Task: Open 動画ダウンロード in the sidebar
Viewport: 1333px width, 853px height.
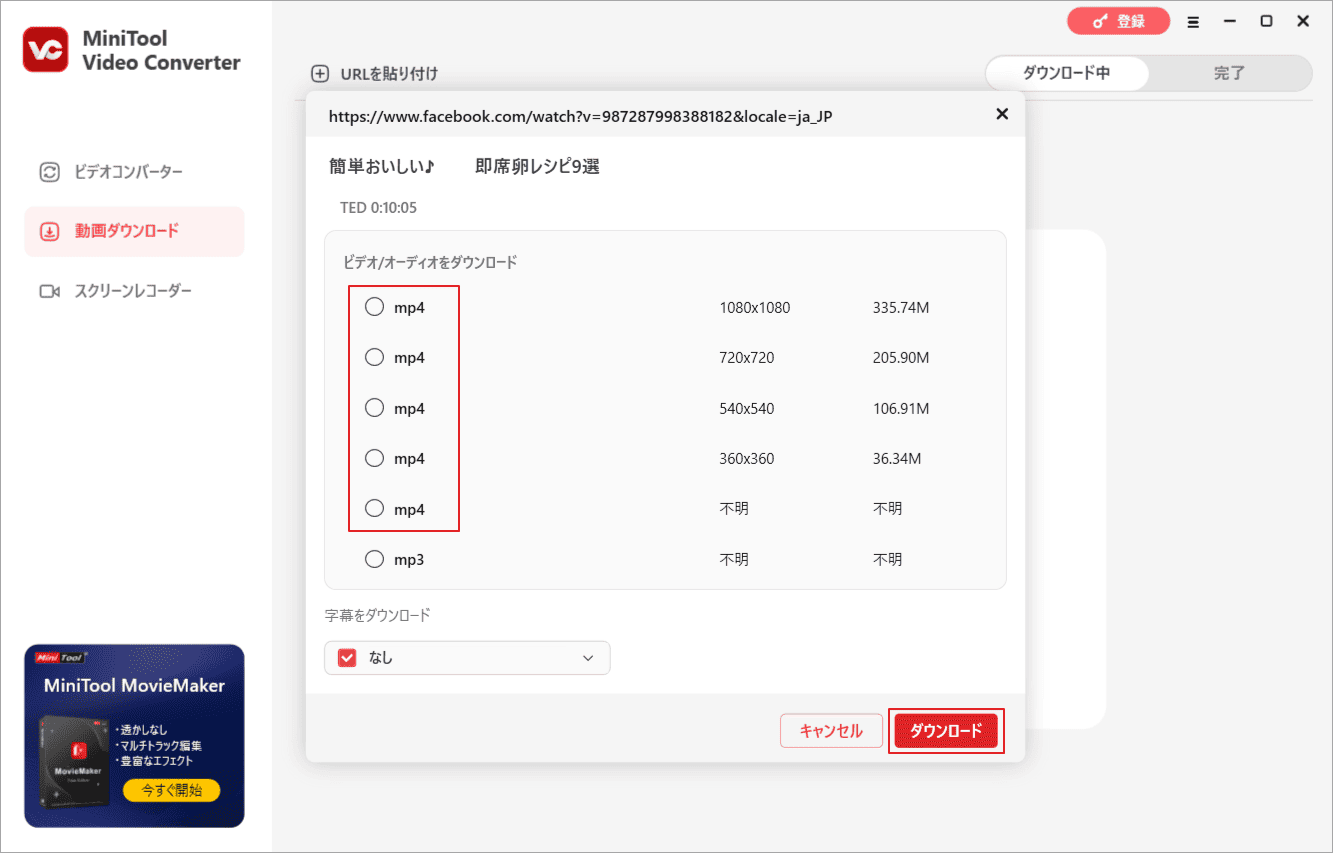Action: pyautogui.click(x=133, y=231)
